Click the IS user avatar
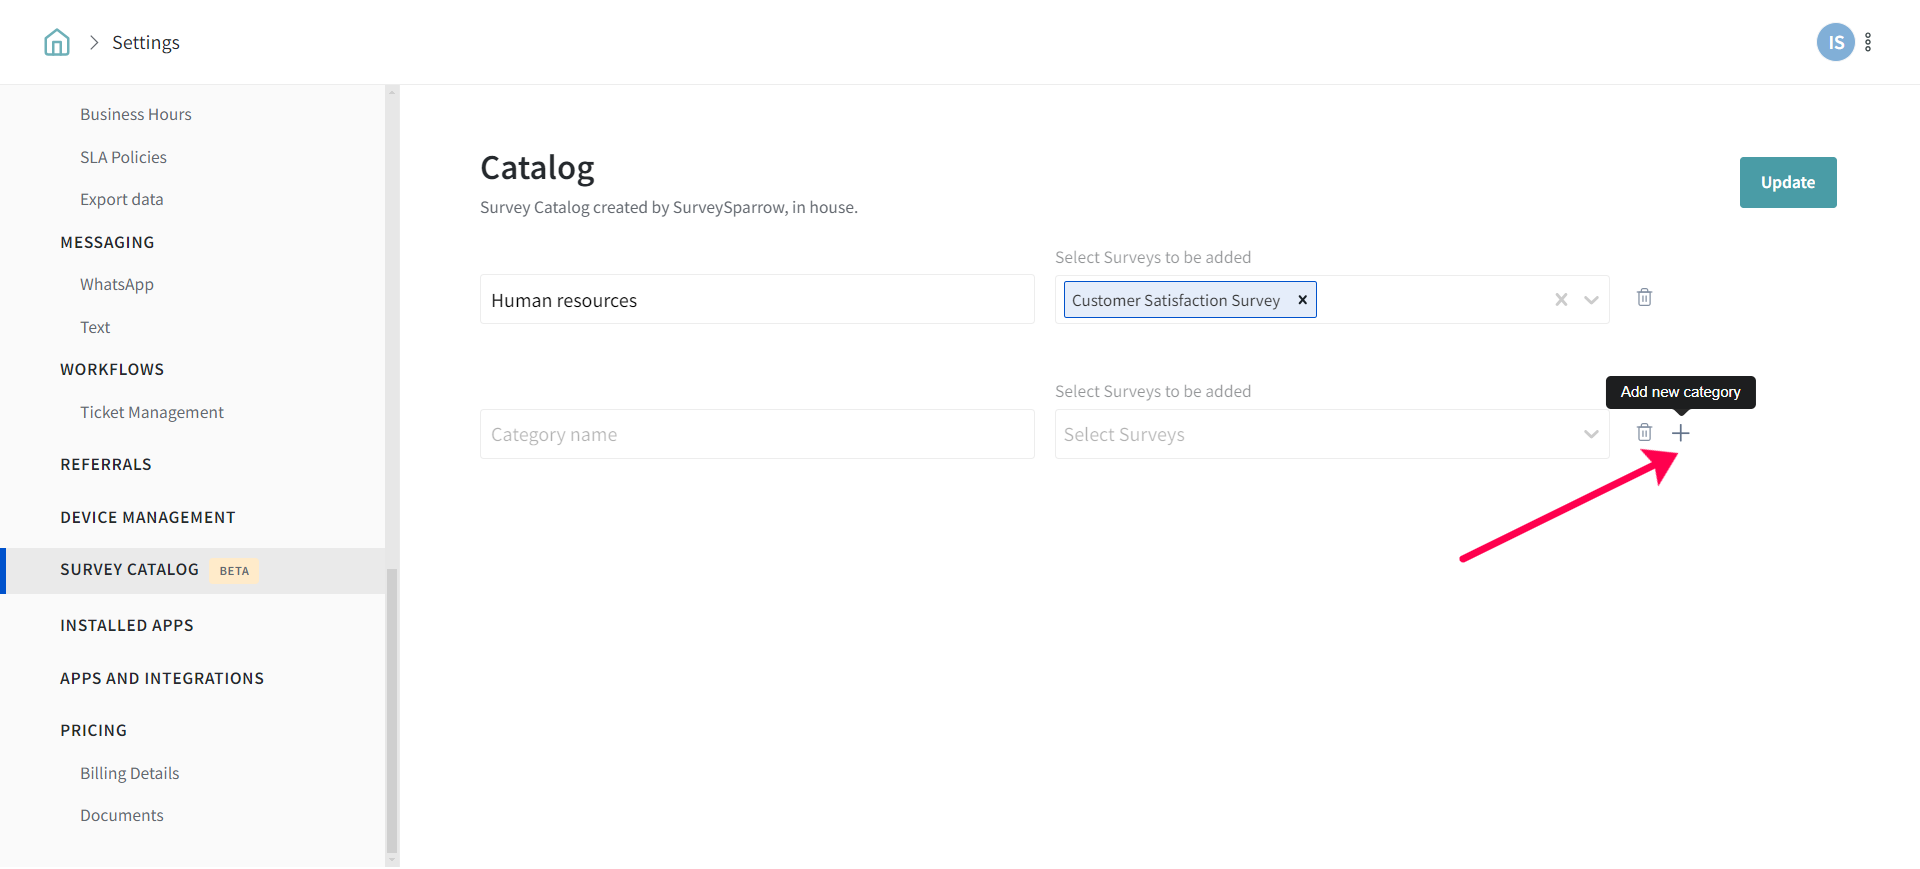1920x869 pixels. pyautogui.click(x=1835, y=42)
